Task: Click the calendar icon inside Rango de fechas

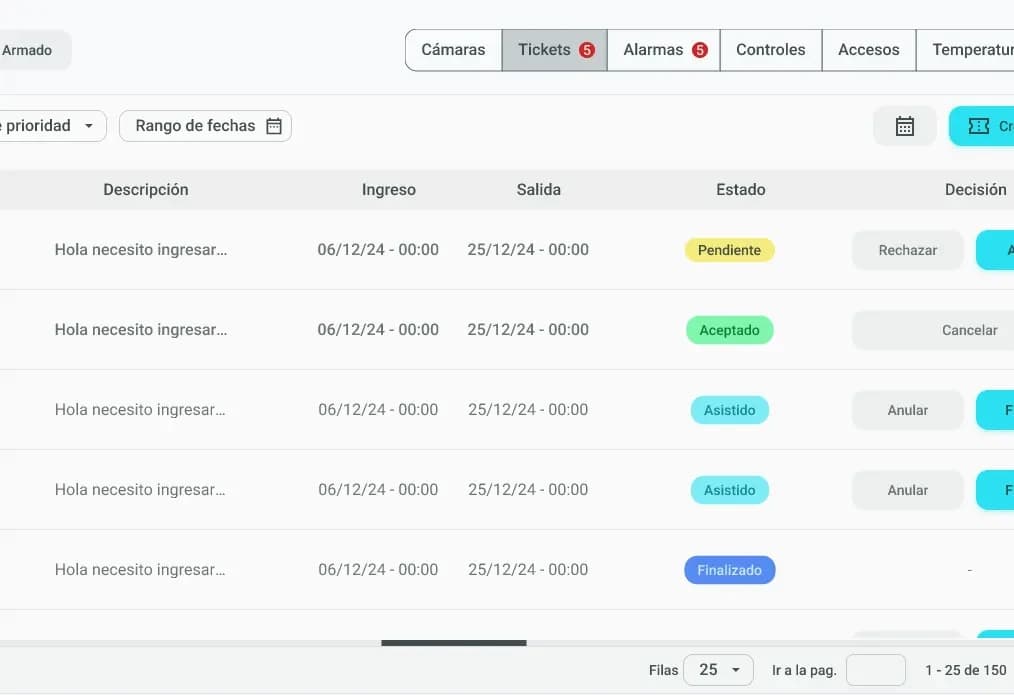Action: click(x=274, y=126)
